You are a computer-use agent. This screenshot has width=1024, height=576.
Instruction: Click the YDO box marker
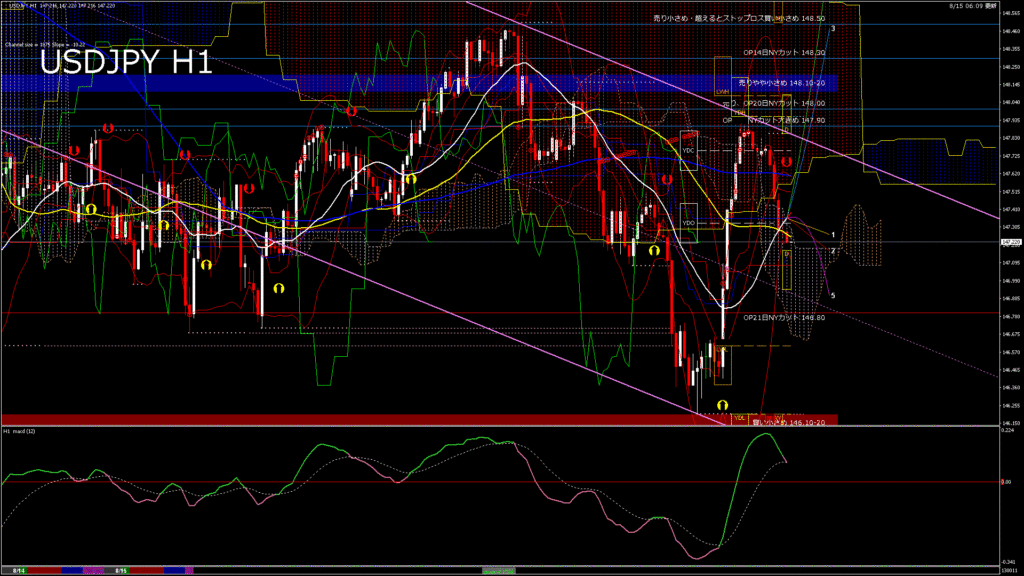[x=688, y=222]
